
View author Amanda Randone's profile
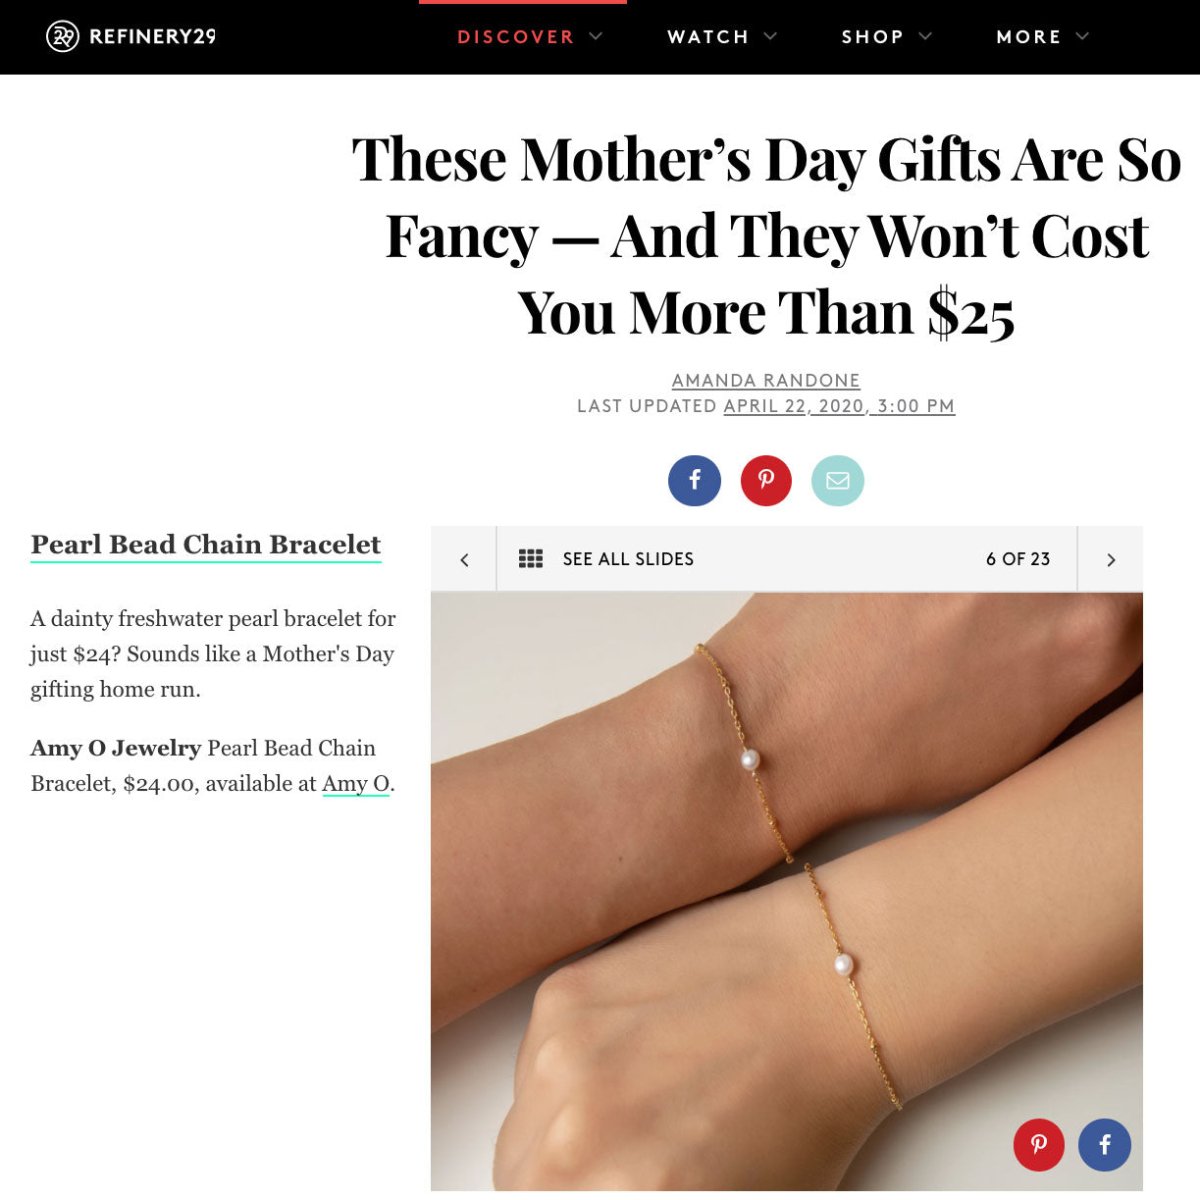pyautogui.click(x=767, y=381)
